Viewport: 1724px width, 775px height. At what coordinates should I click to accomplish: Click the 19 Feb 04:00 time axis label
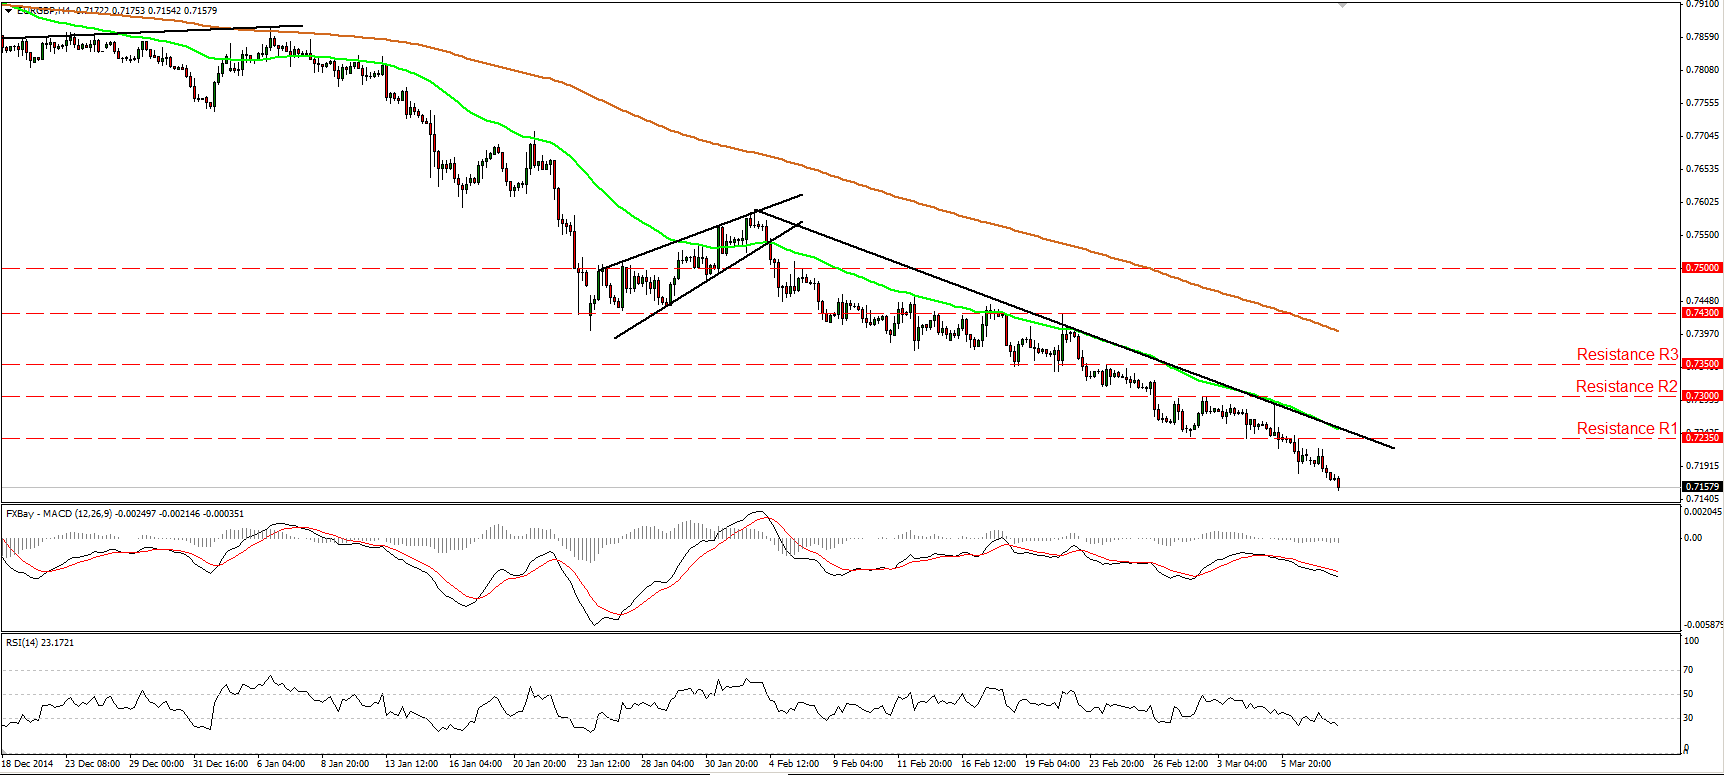click(1052, 764)
